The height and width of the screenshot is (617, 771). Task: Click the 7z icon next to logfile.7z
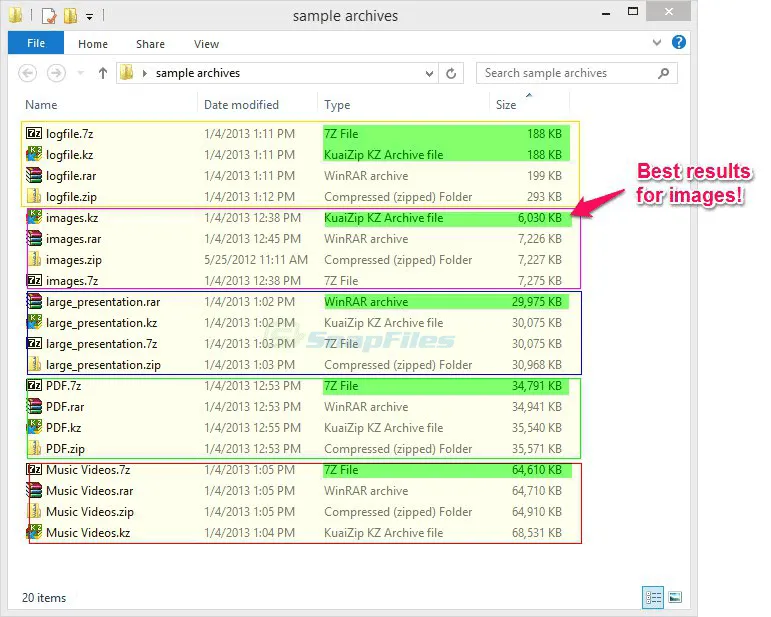pyautogui.click(x=34, y=133)
